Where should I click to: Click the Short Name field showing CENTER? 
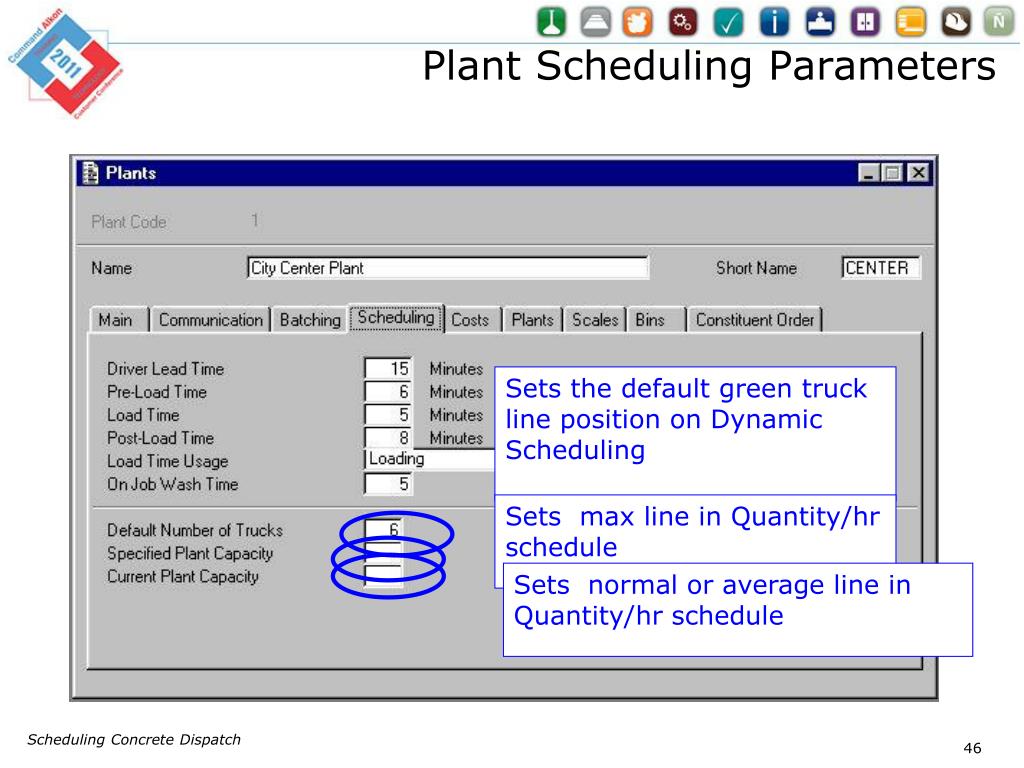pos(881,268)
